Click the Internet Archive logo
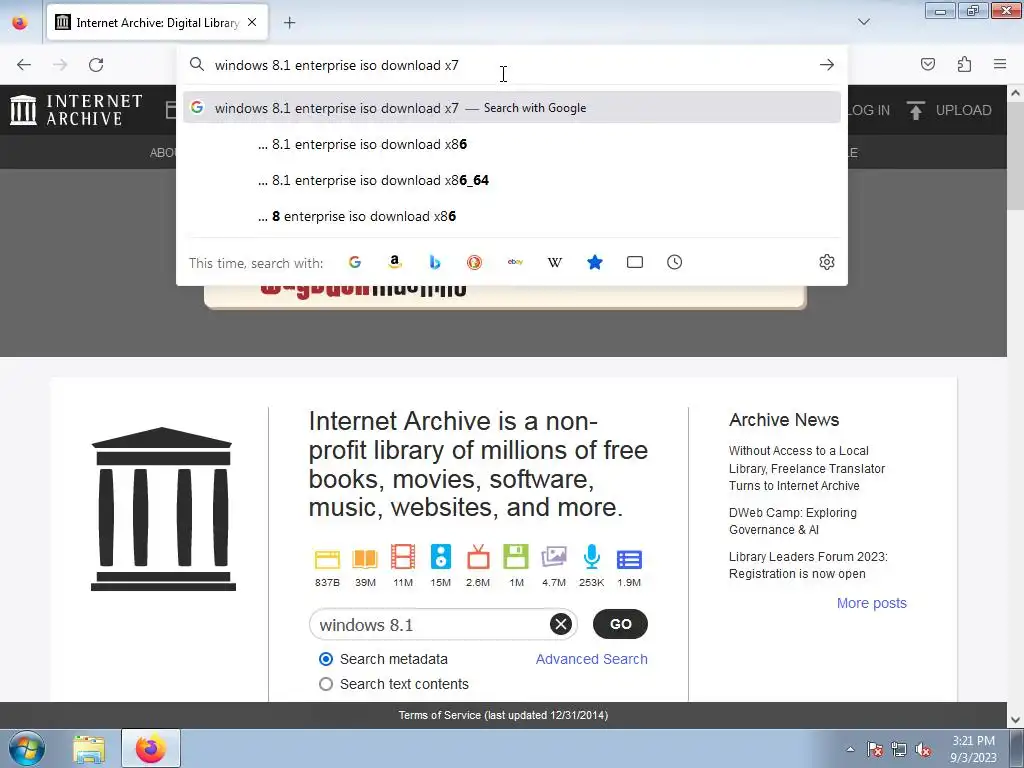This screenshot has height=768, width=1024. pos(76,110)
